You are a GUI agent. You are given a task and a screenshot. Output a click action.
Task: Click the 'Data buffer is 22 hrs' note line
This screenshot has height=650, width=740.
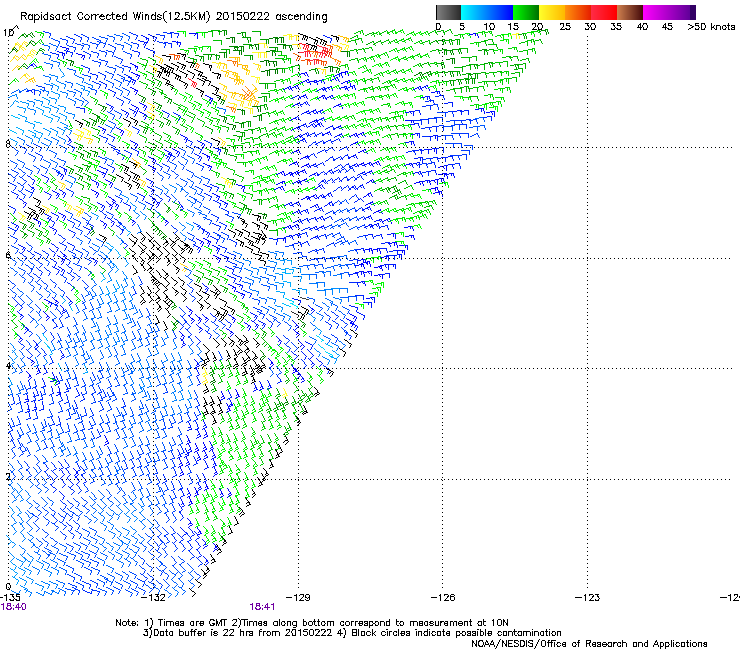[352, 633]
